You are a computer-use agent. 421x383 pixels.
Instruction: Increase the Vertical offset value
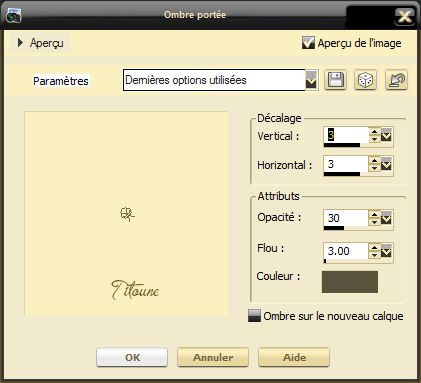pyautogui.click(x=375, y=132)
